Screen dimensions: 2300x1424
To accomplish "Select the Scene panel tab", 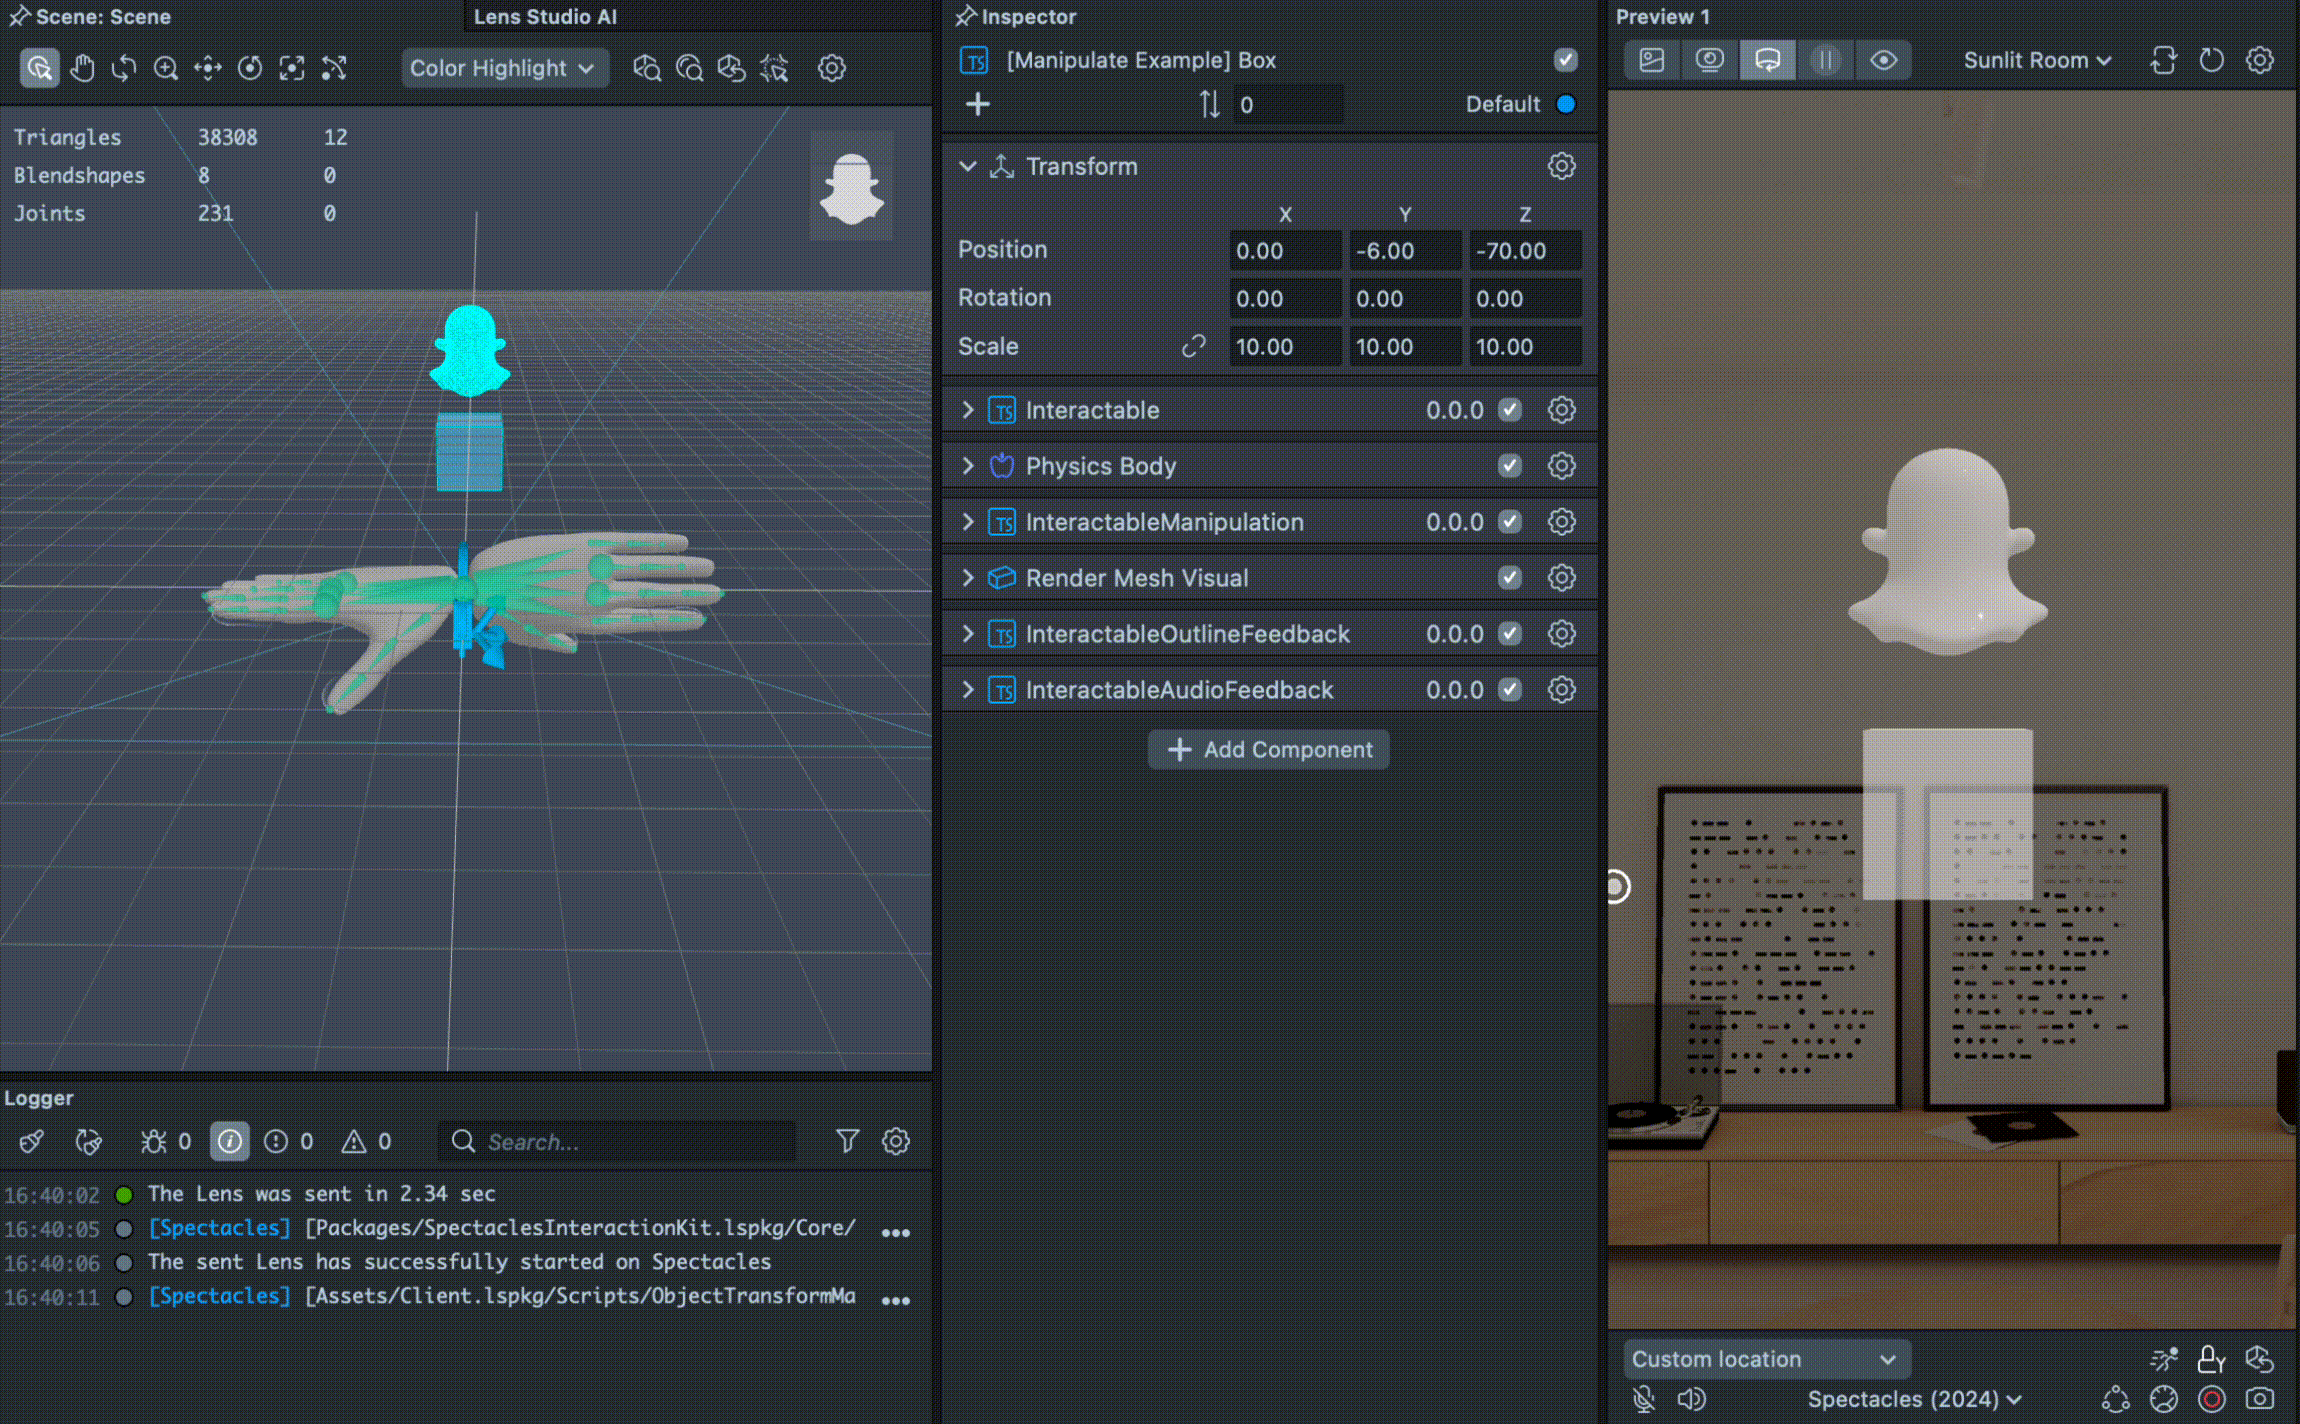I will click(x=102, y=17).
